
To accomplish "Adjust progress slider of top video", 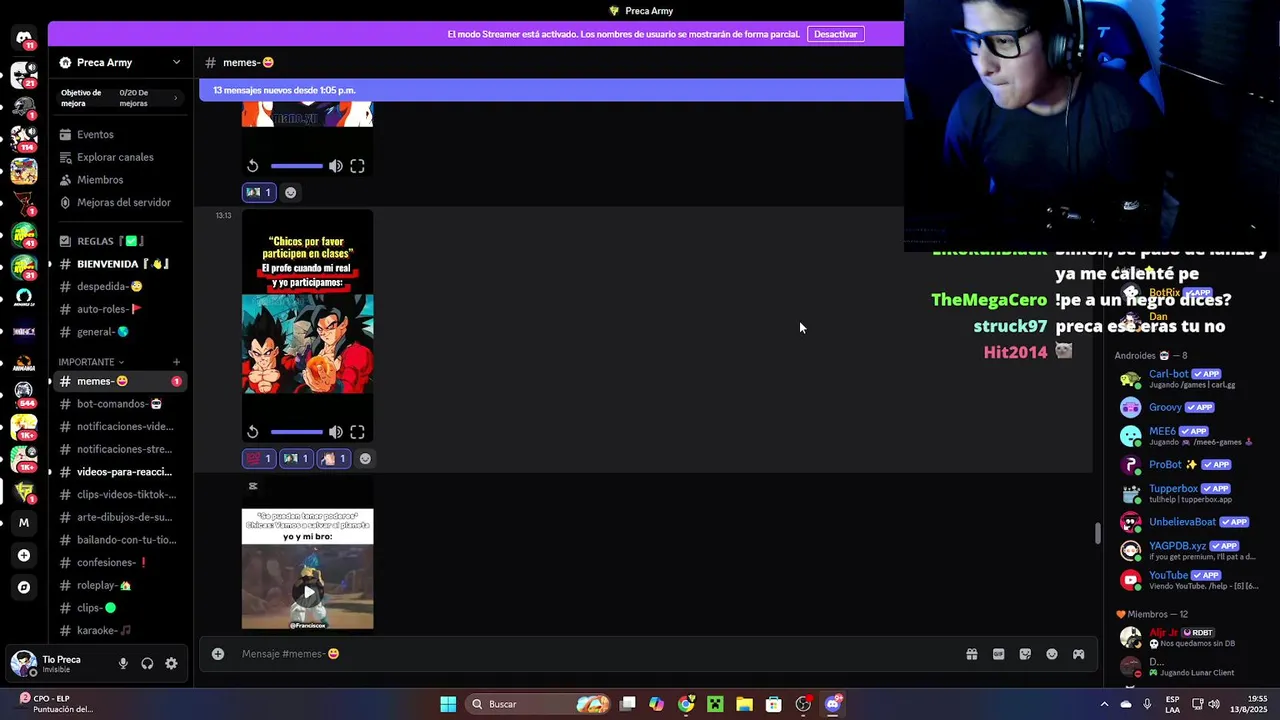I will 297,166.
